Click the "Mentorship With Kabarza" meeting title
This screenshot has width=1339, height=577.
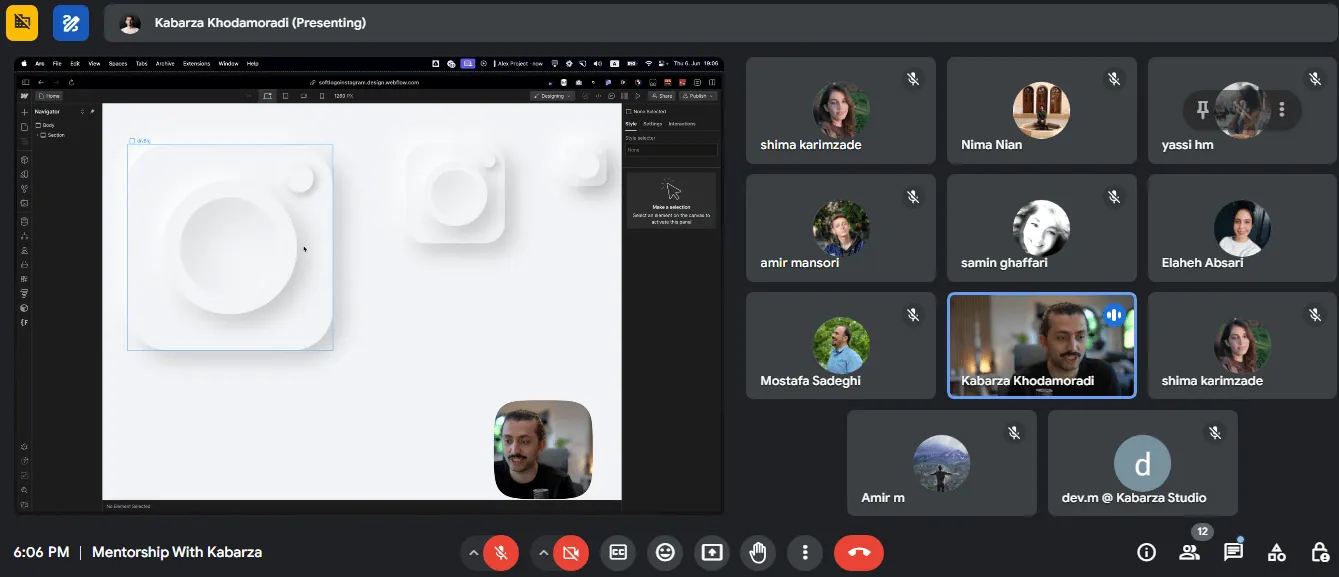(177, 552)
